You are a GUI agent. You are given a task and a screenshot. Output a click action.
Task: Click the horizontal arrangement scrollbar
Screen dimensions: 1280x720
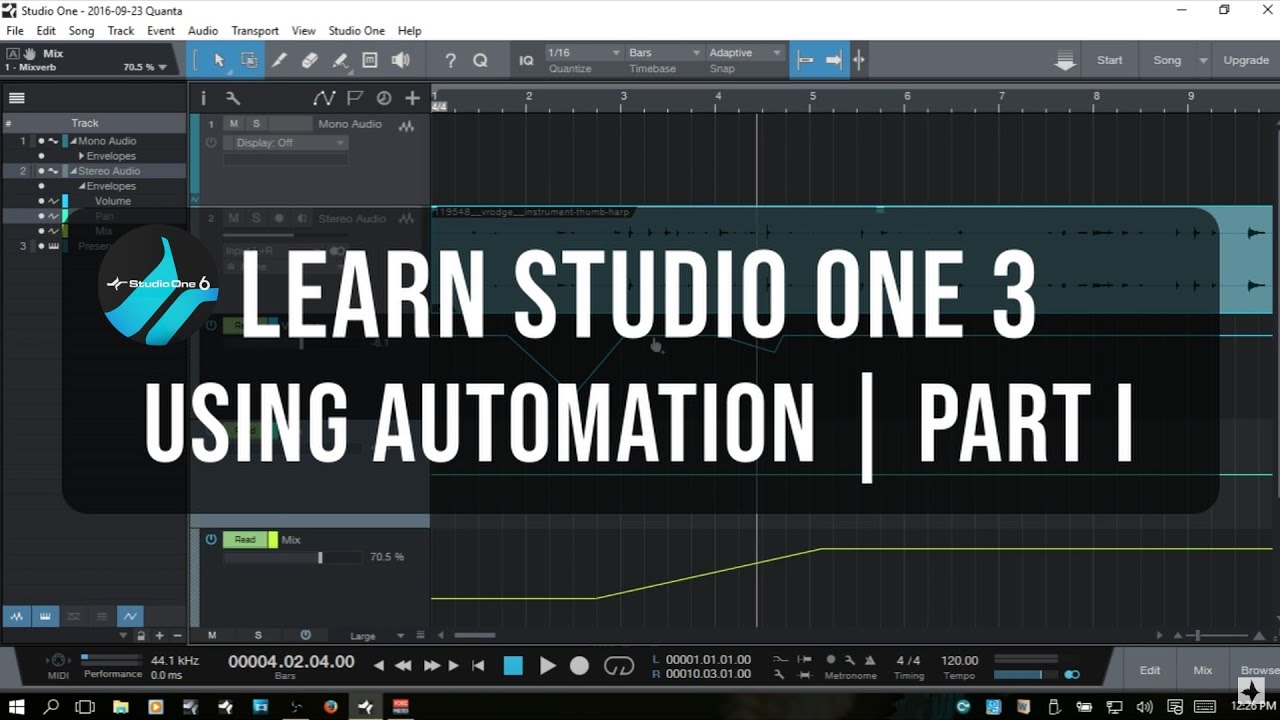point(475,635)
